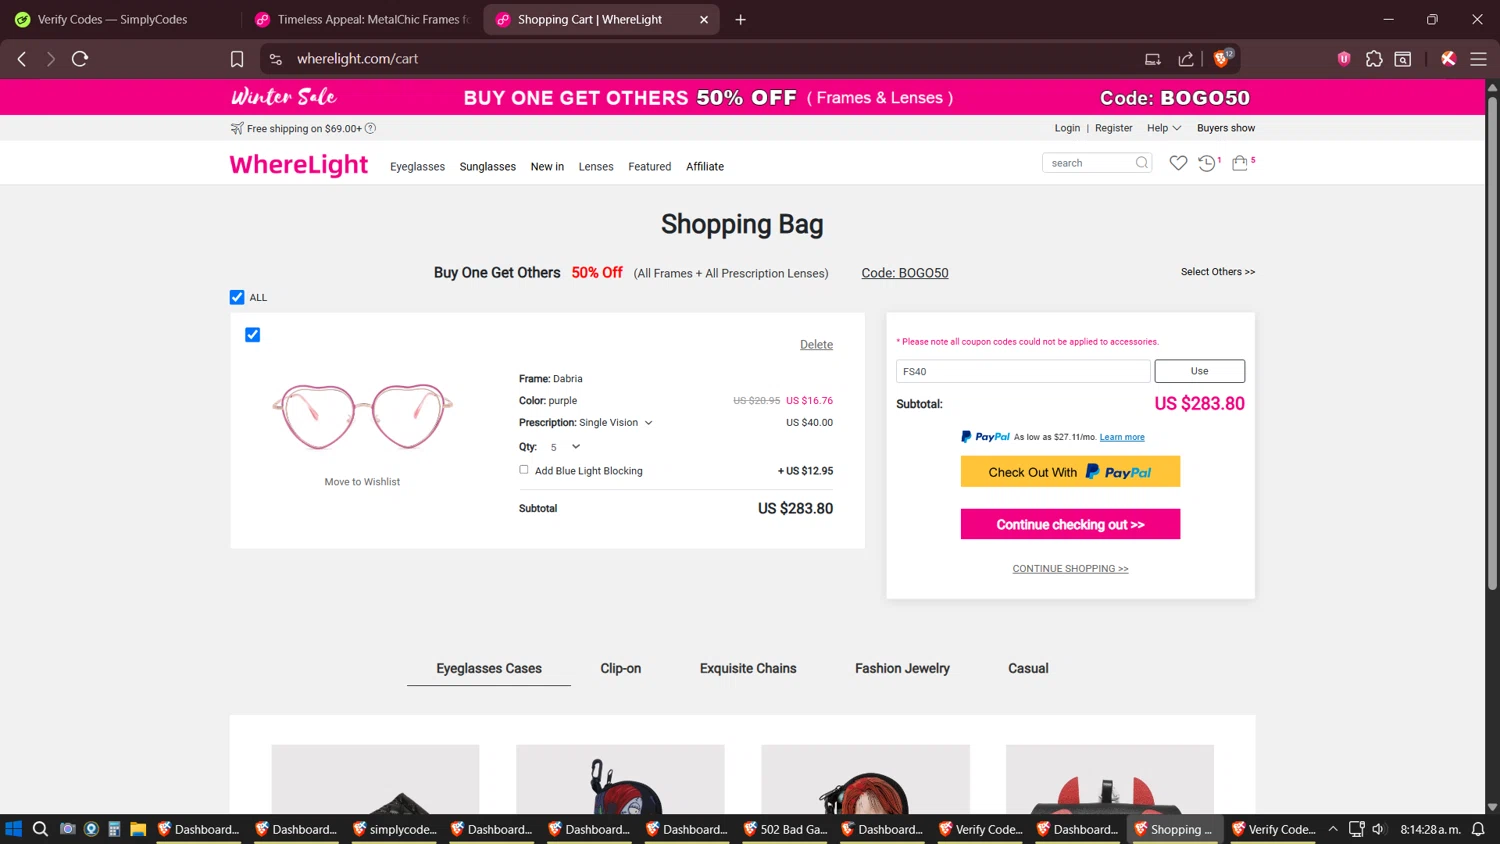Reload the page
Screen dimensions: 1500x844
(80, 59)
